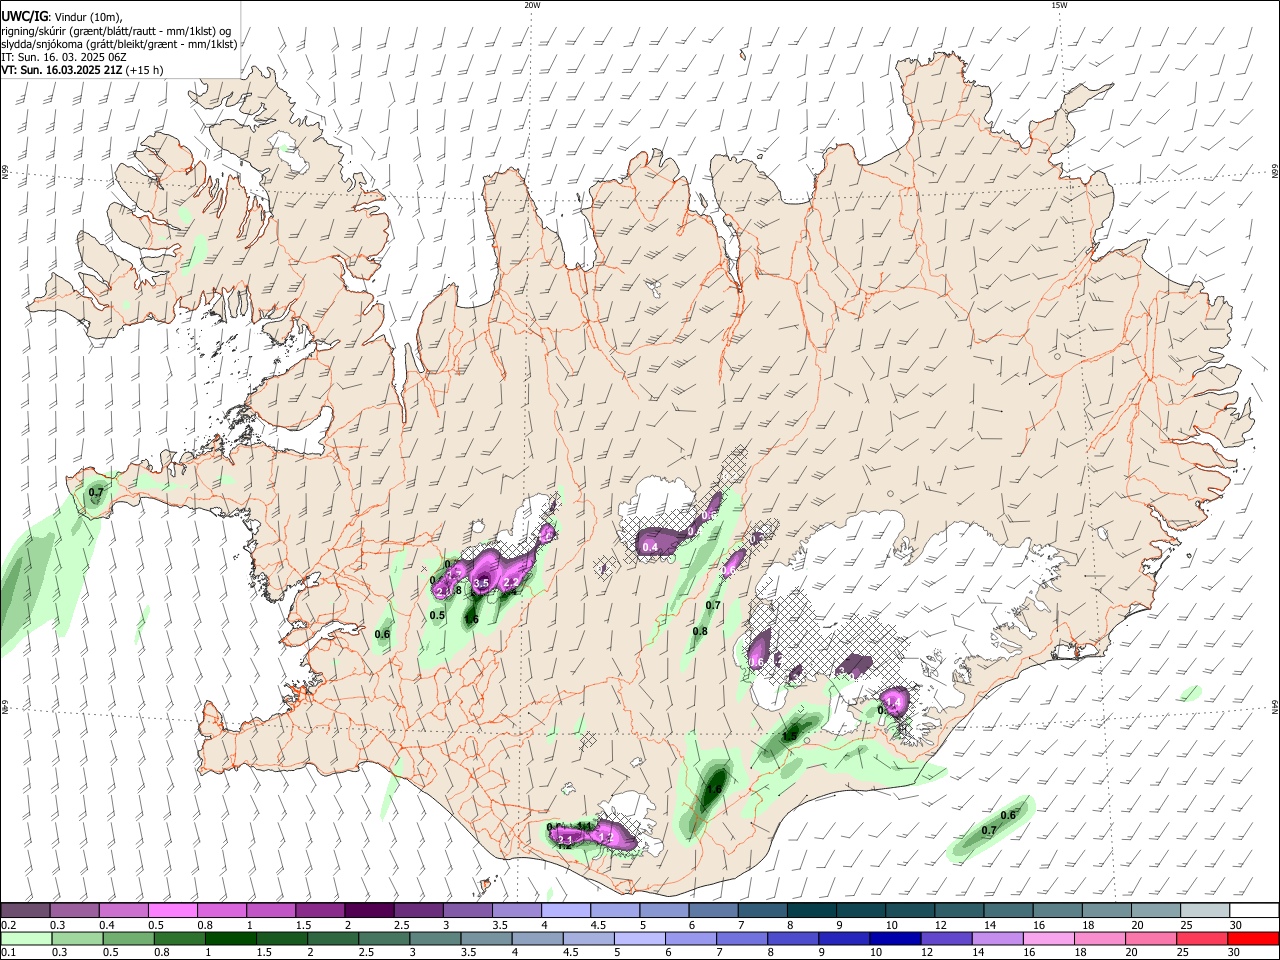The height and width of the screenshot is (960, 1280).
Task: Select the royal blue 8 swatch in rain legend
Action: coord(793,938)
